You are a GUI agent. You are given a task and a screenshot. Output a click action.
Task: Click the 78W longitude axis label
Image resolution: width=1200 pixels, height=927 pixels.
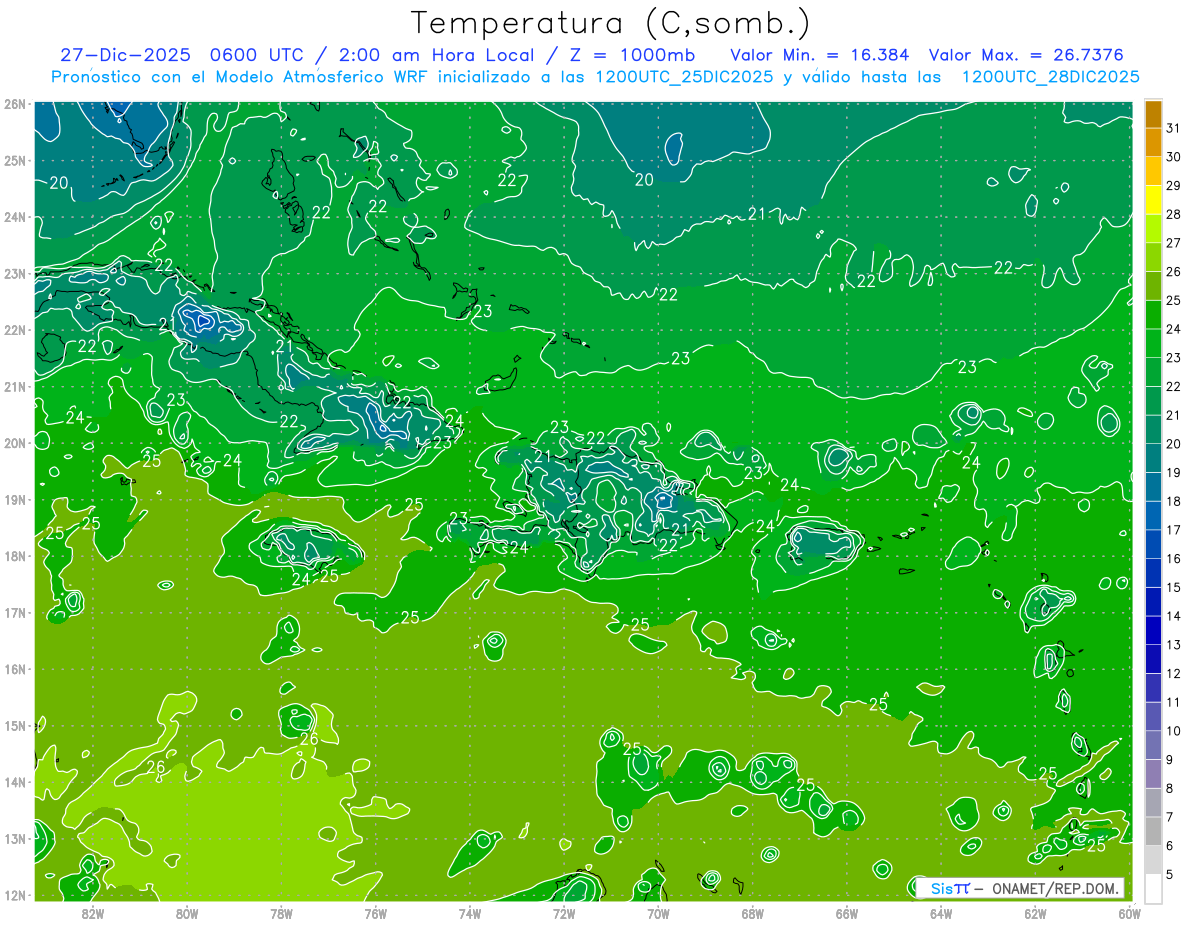(281, 913)
